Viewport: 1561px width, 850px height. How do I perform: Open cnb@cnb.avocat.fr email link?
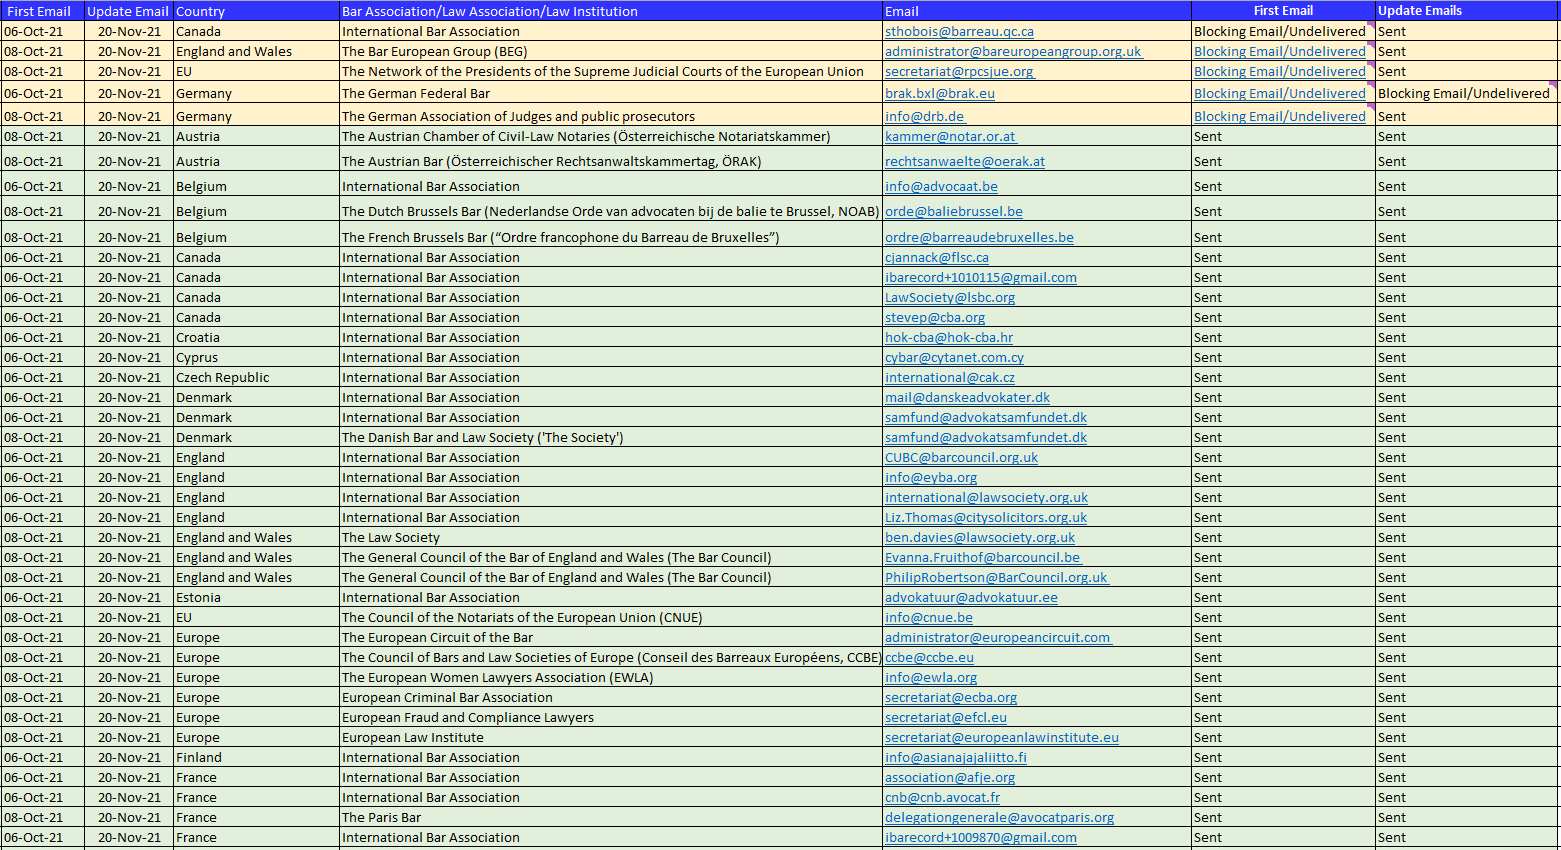(942, 798)
